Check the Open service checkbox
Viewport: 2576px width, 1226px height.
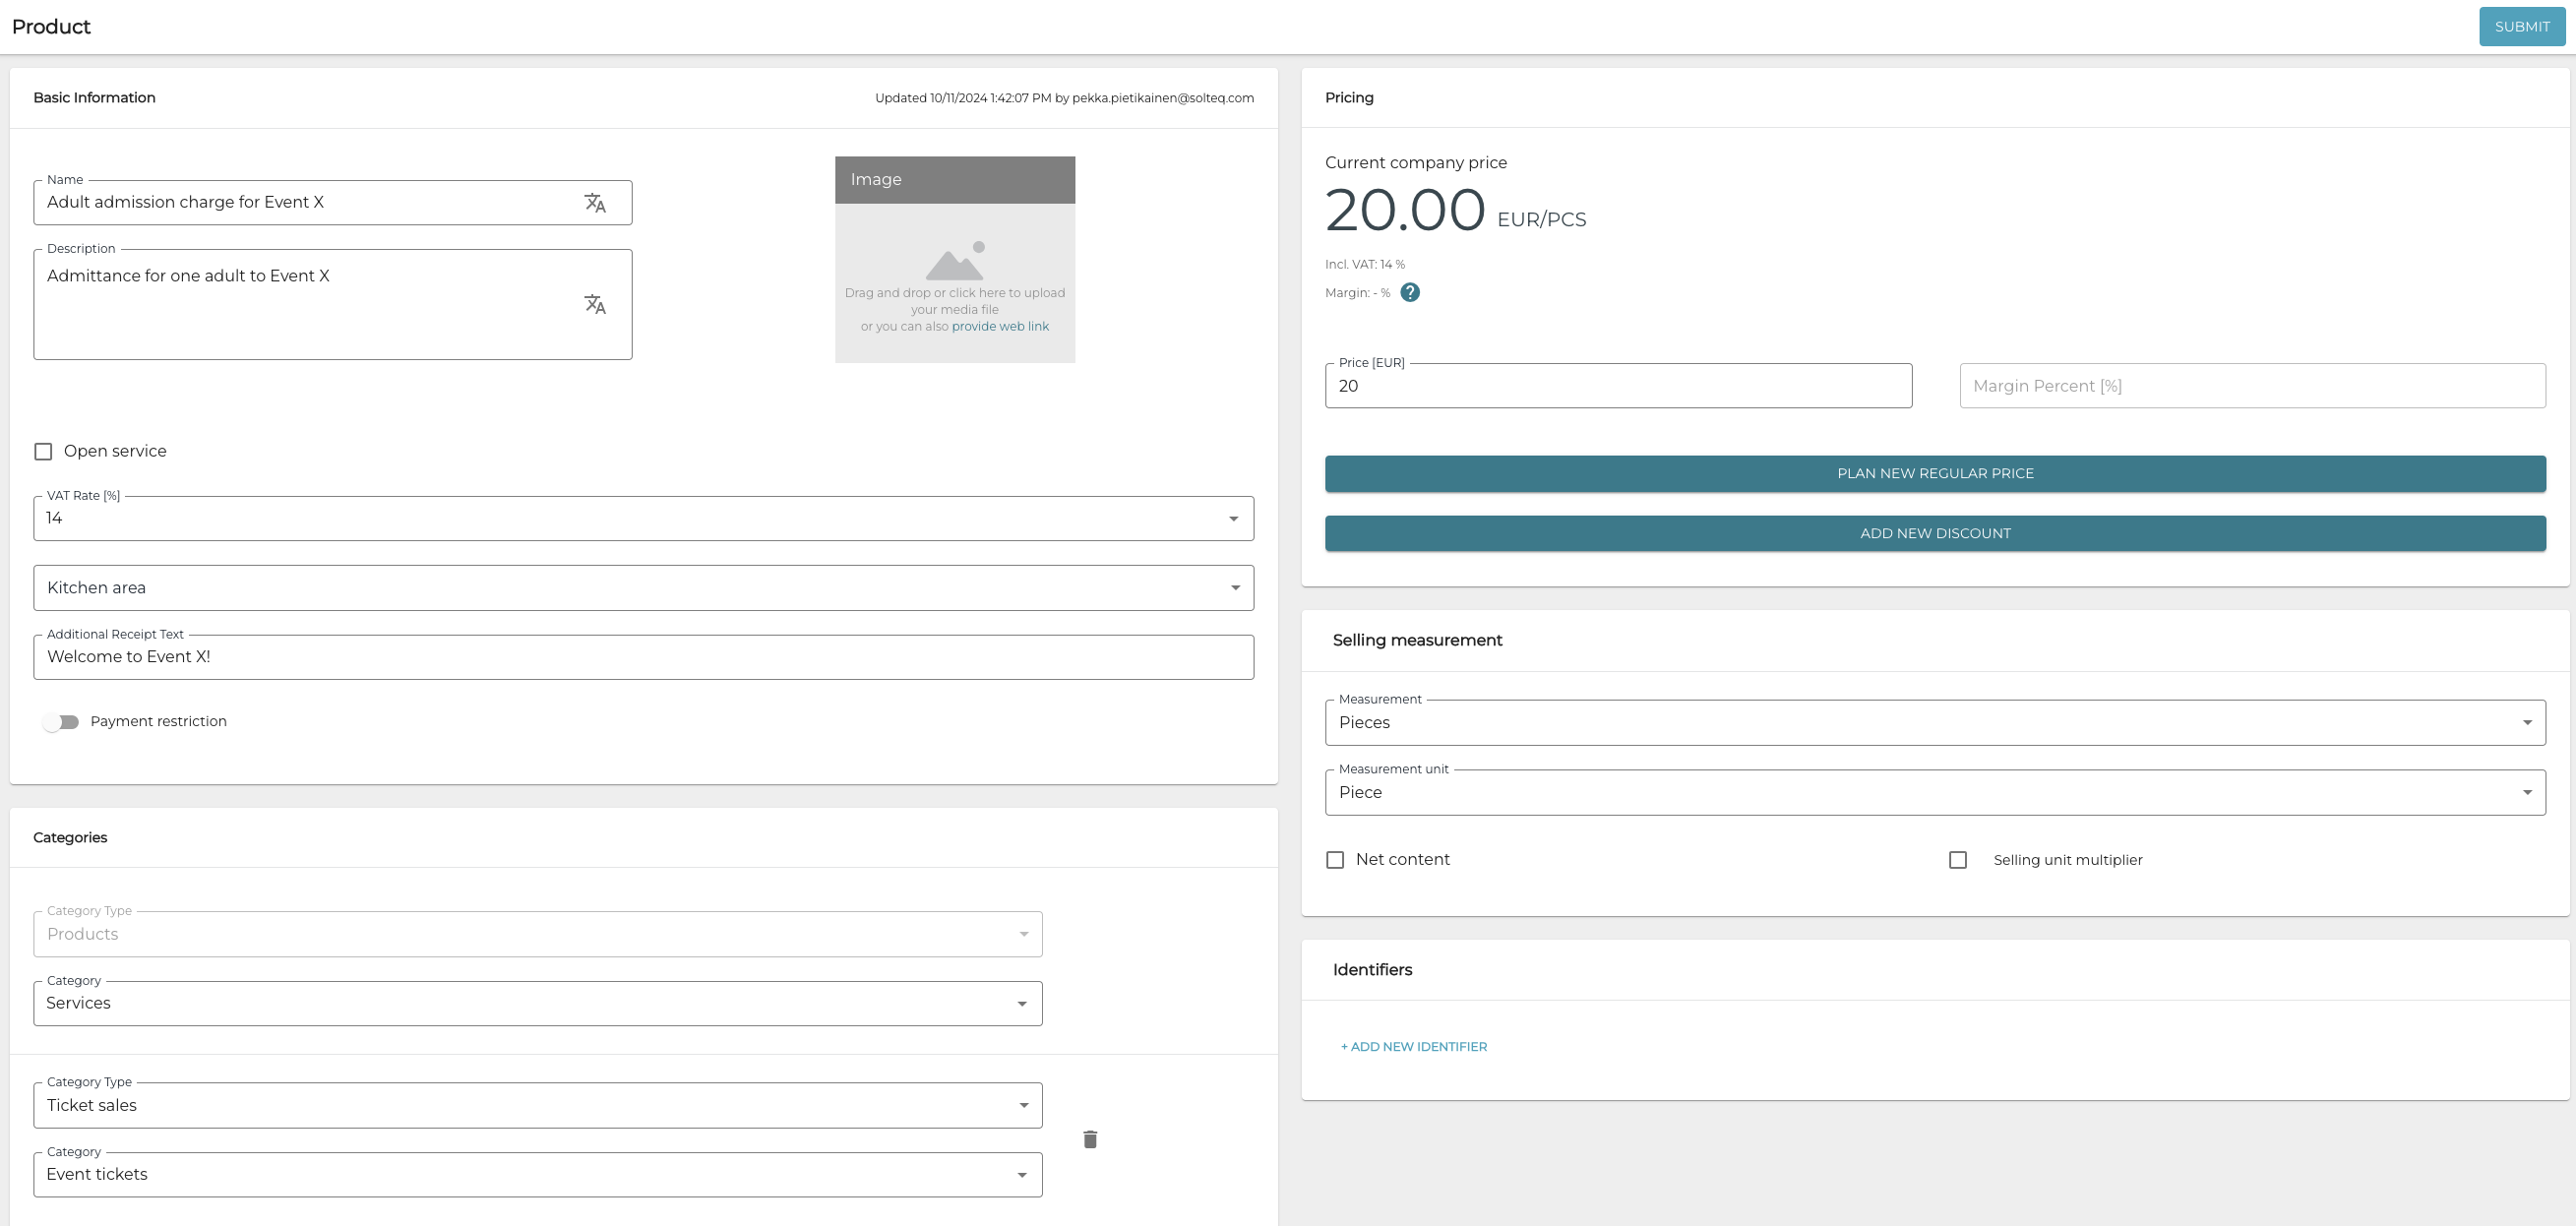pos(43,452)
